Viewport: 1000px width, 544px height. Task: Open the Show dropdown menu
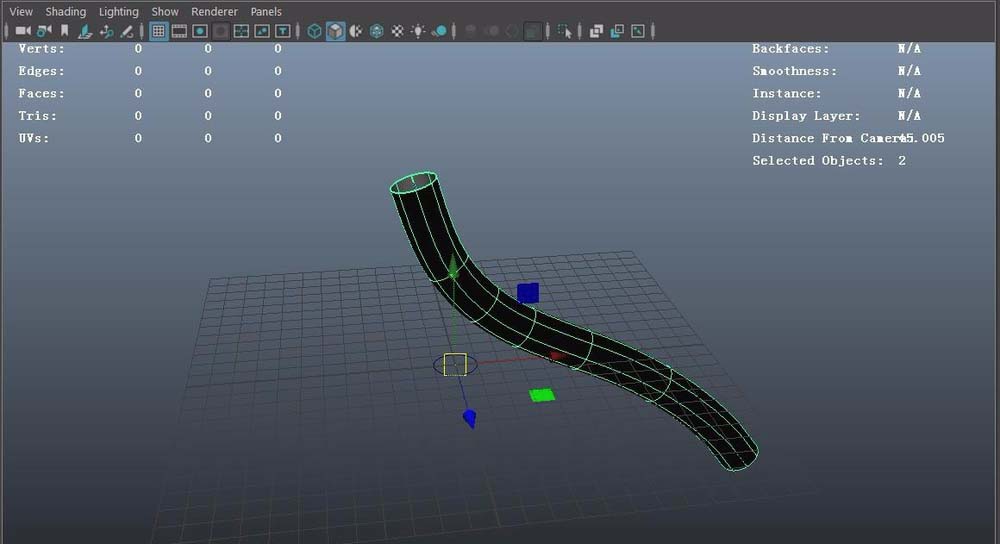[165, 12]
